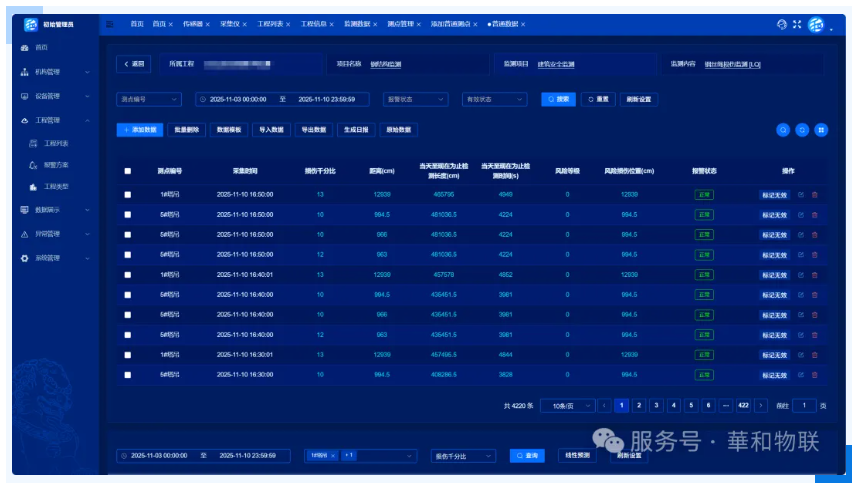Click the edit icon in the first table row
867x502 pixels.
click(800, 195)
